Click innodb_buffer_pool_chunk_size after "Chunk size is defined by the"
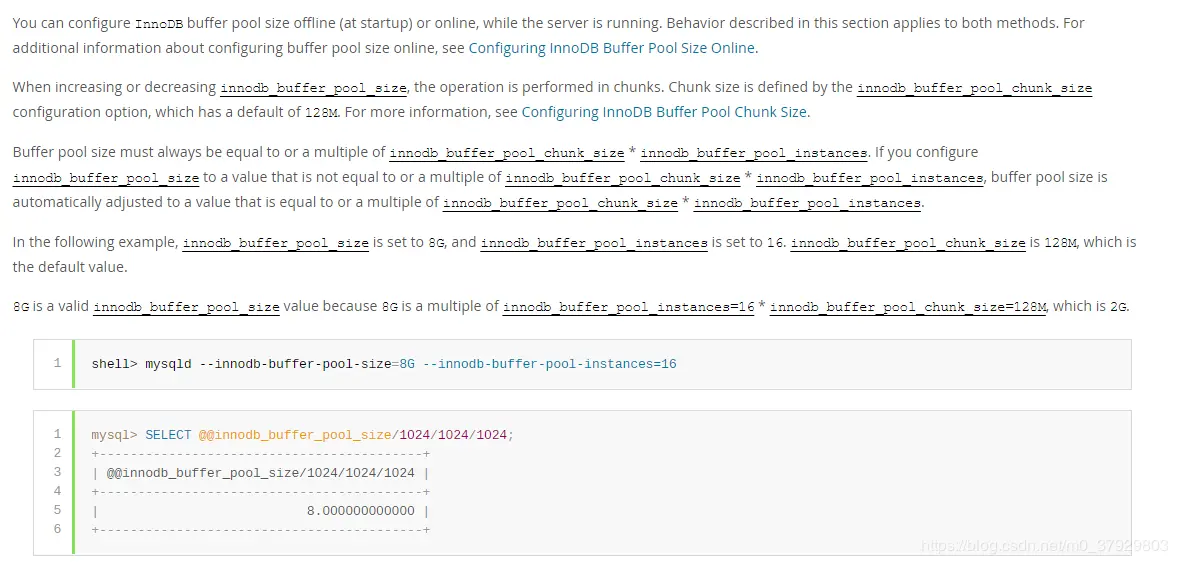This screenshot has width=1178, height=564. click(974, 88)
